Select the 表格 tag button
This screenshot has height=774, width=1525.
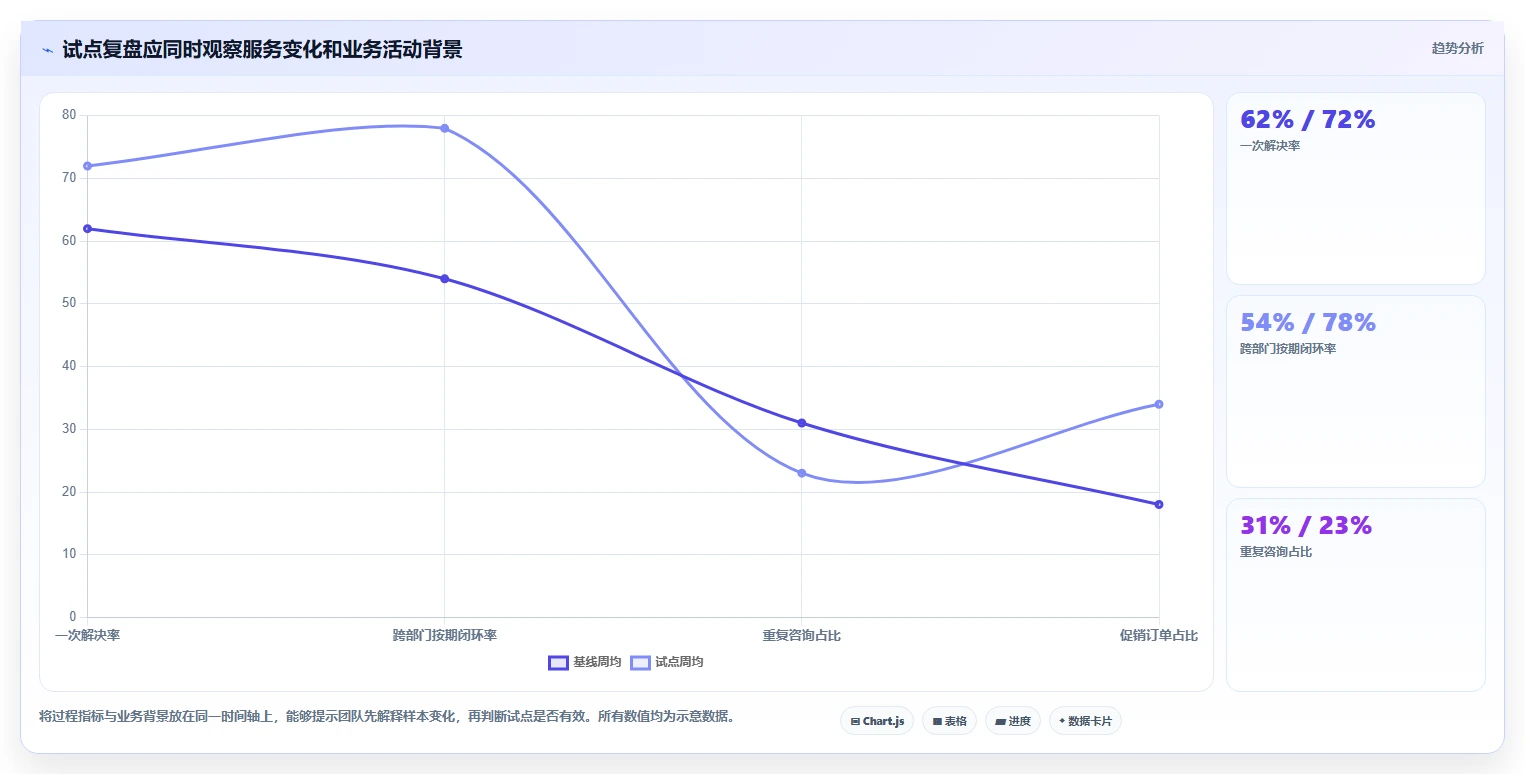[949, 721]
